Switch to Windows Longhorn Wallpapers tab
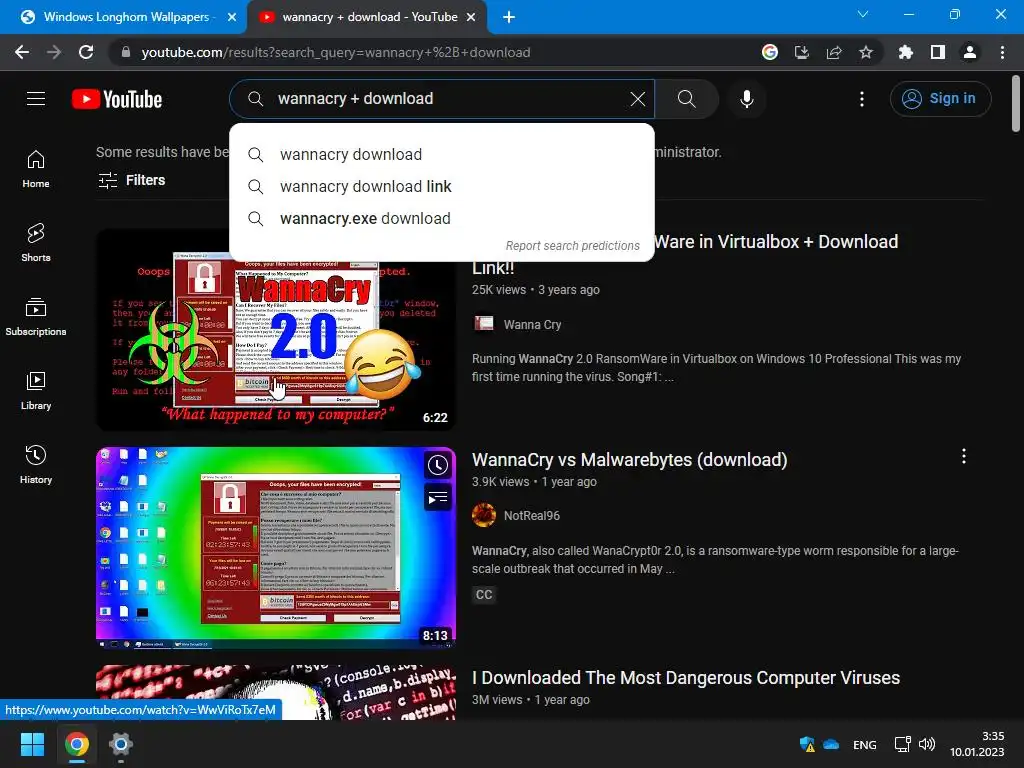Viewport: 1024px width, 768px height. (x=123, y=17)
